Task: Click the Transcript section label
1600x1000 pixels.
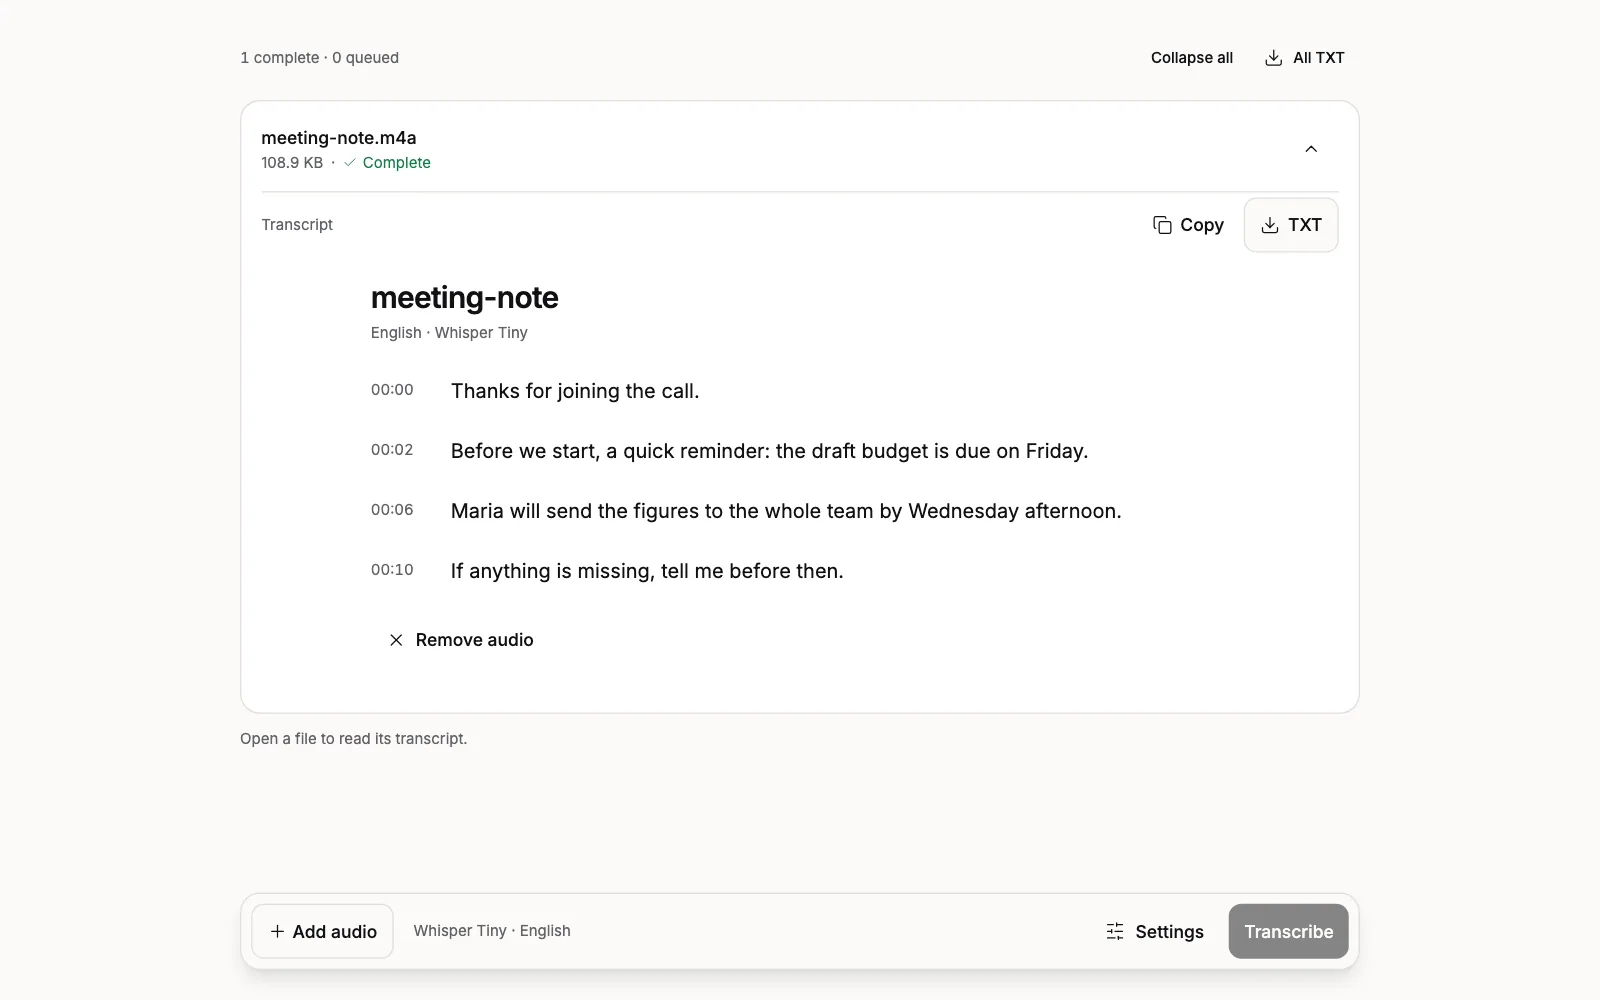Action: (x=297, y=225)
